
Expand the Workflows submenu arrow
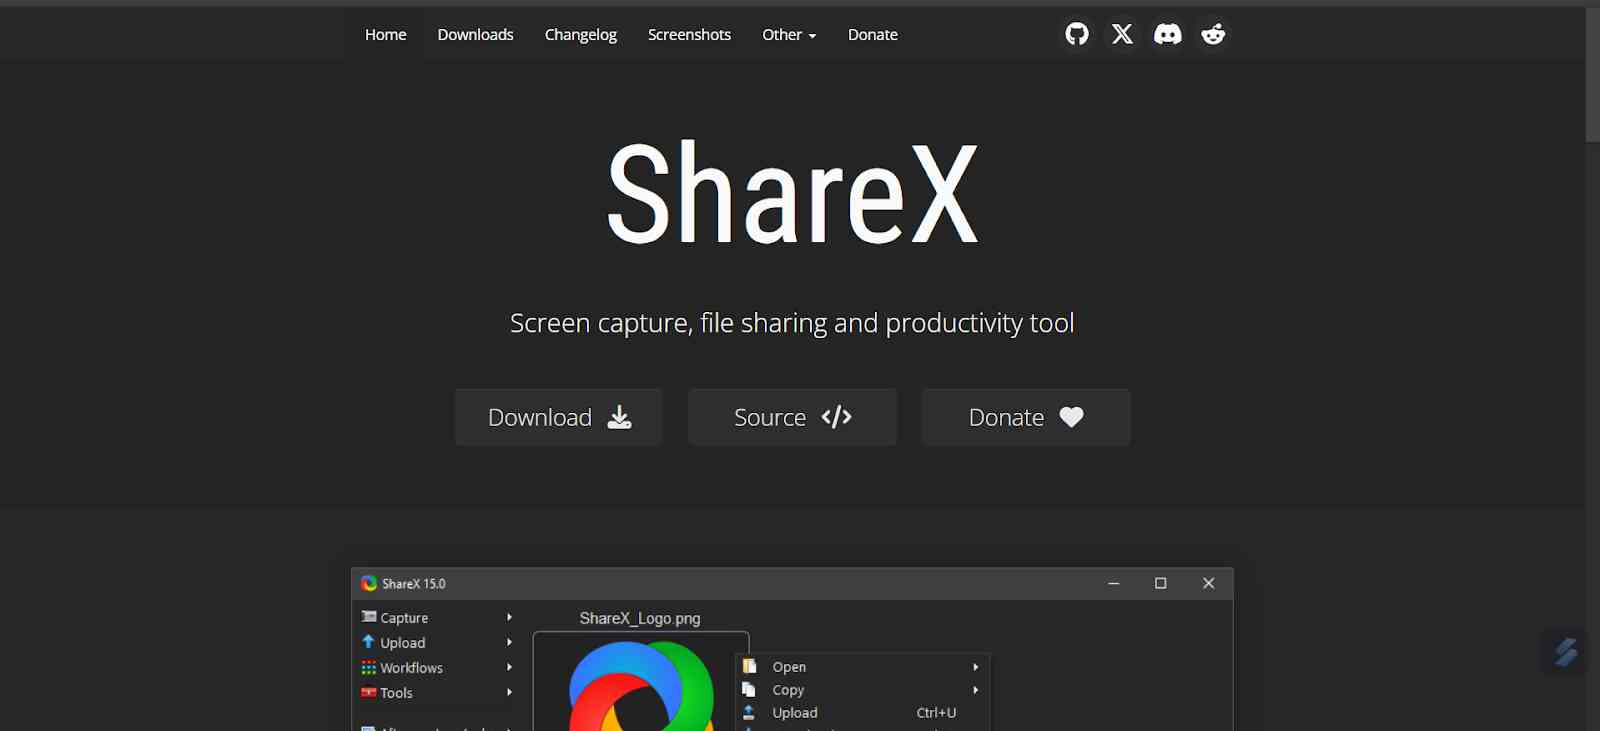pos(509,667)
